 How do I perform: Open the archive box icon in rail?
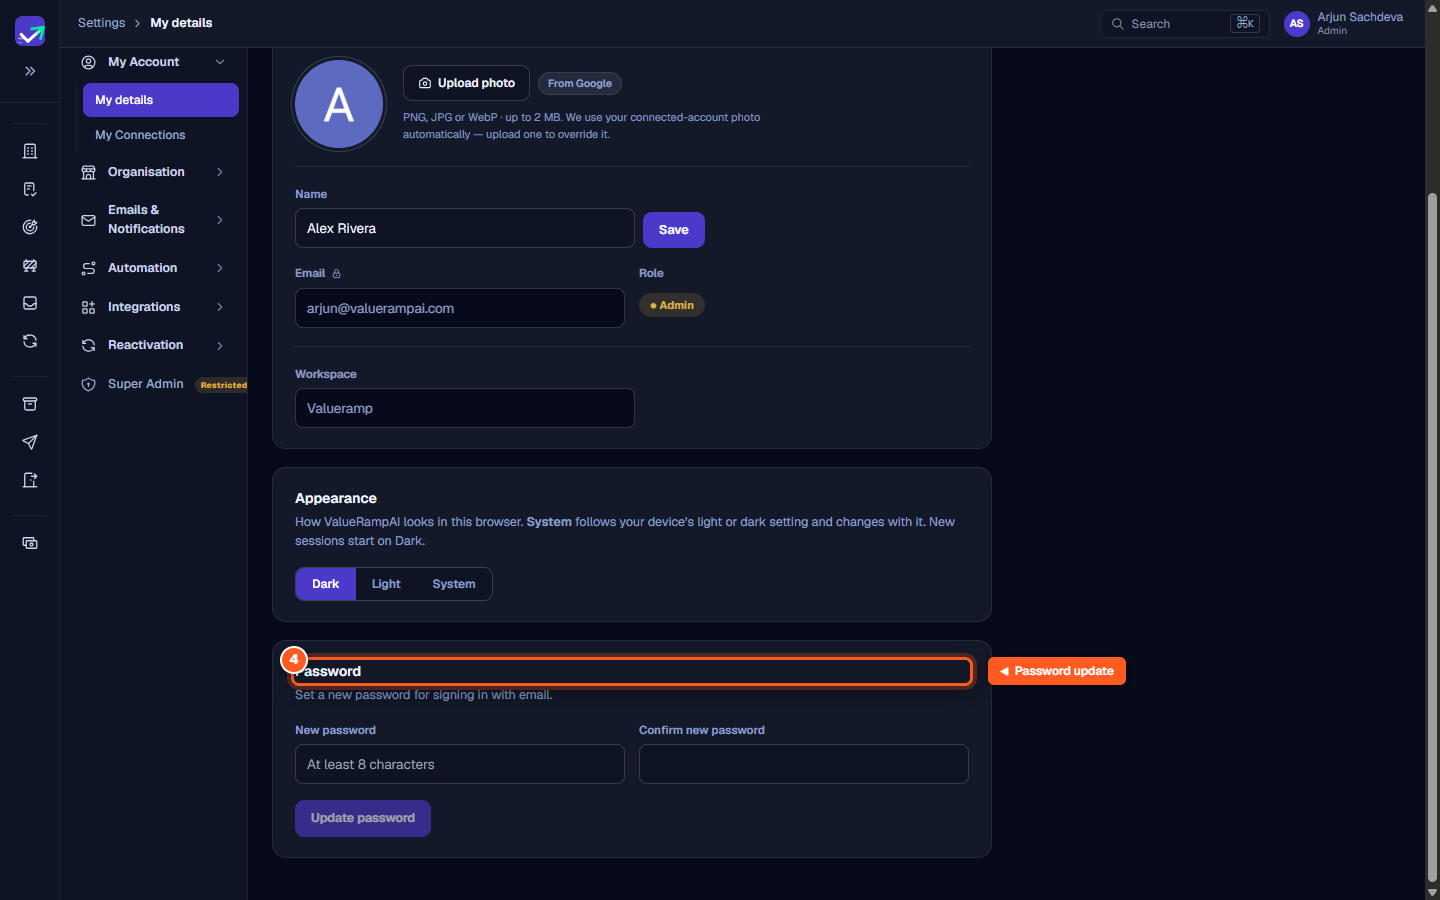point(30,404)
